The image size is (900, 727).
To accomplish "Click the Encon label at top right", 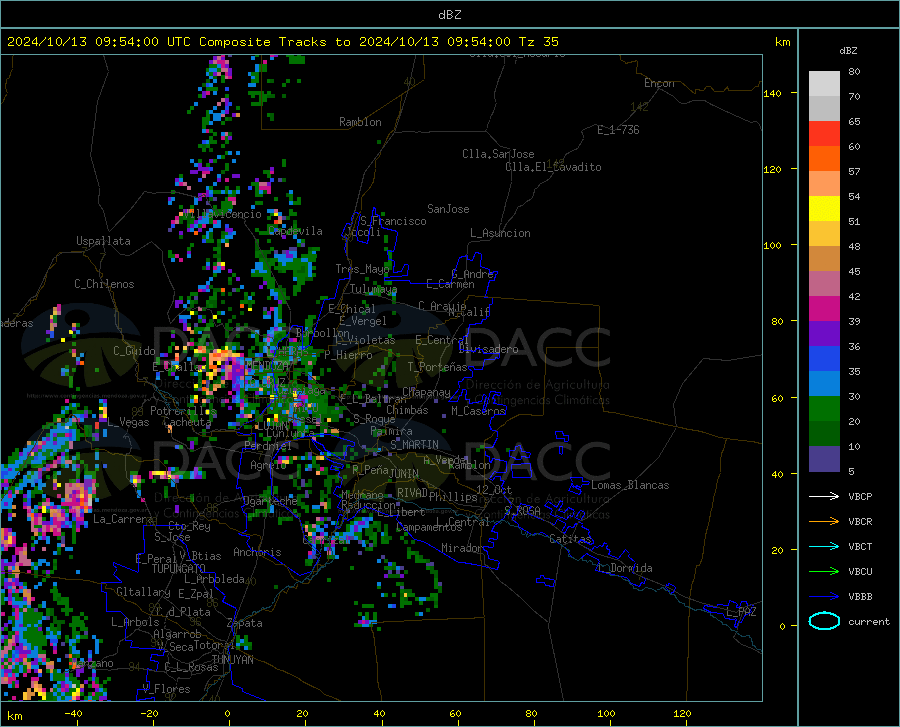I will point(659,83).
